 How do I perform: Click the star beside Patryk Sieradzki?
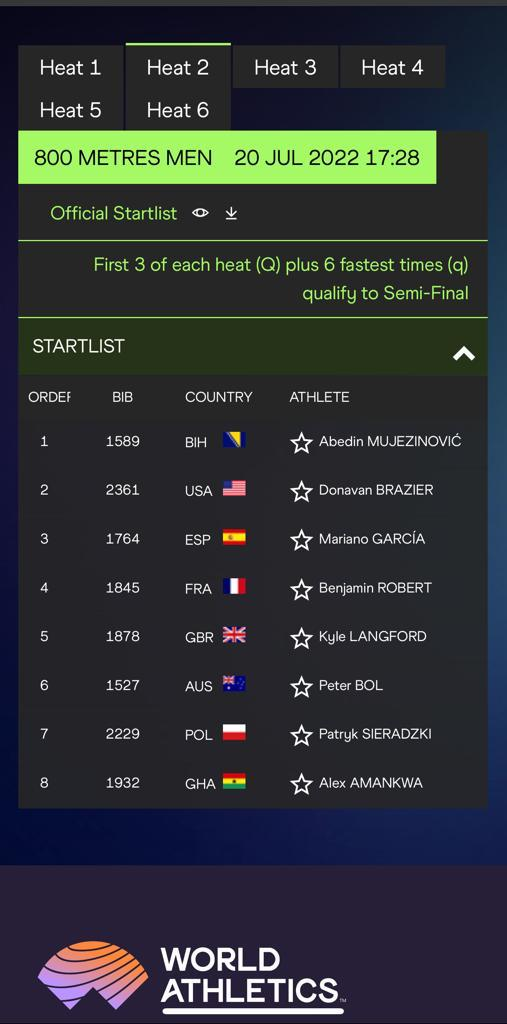coord(301,735)
